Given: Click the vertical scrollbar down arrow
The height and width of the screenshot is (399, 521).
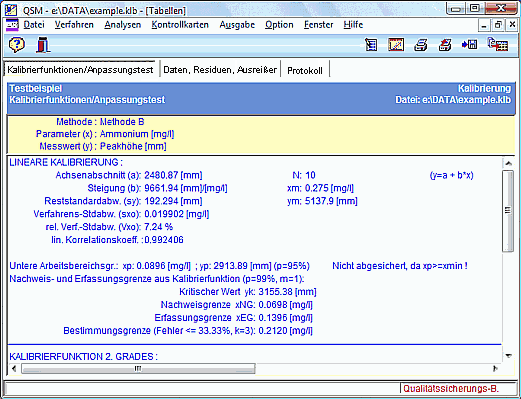Looking at the screenshot, I should pos(508,356).
